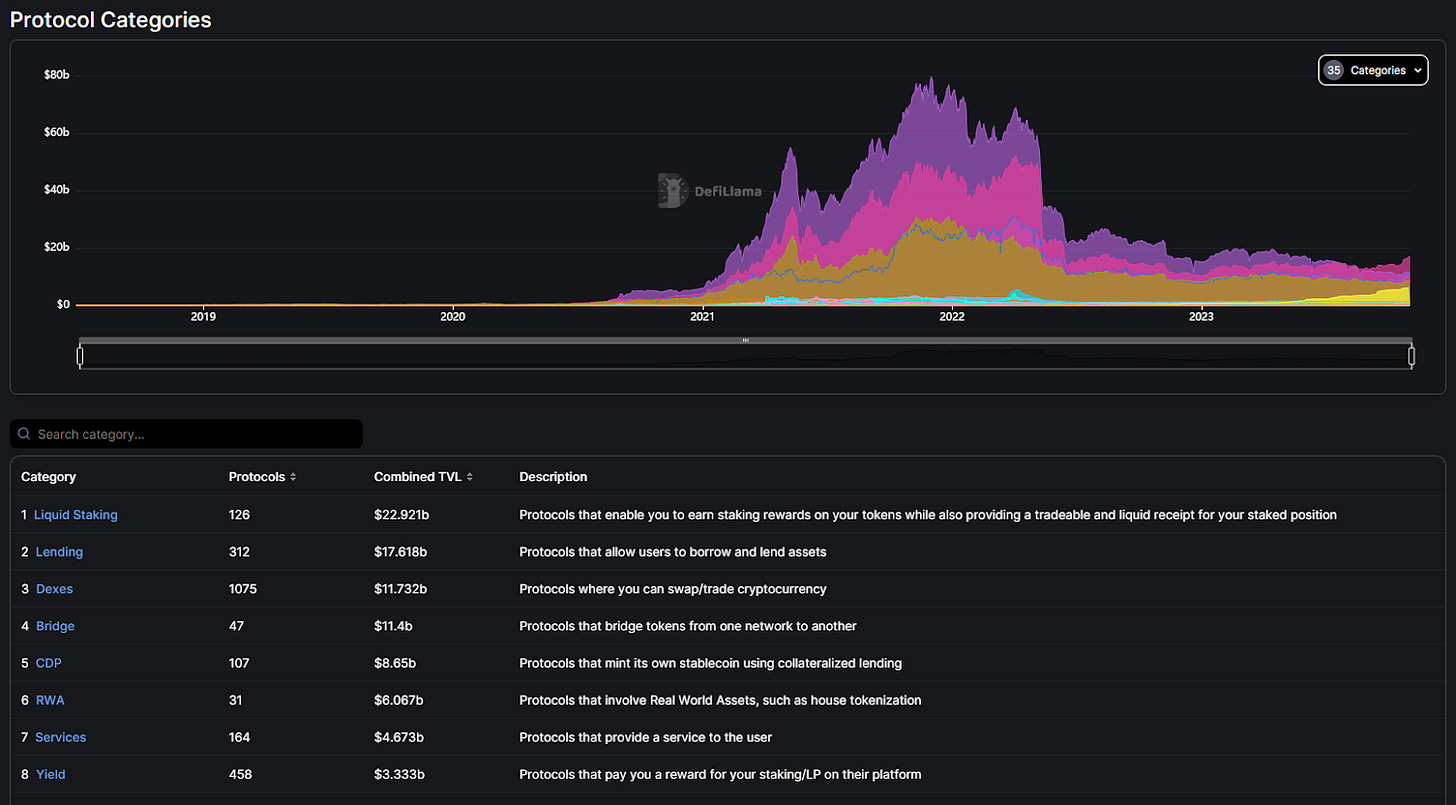Click the RWA description about house tokenization
This screenshot has width=1456, height=805.
(720, 700)
